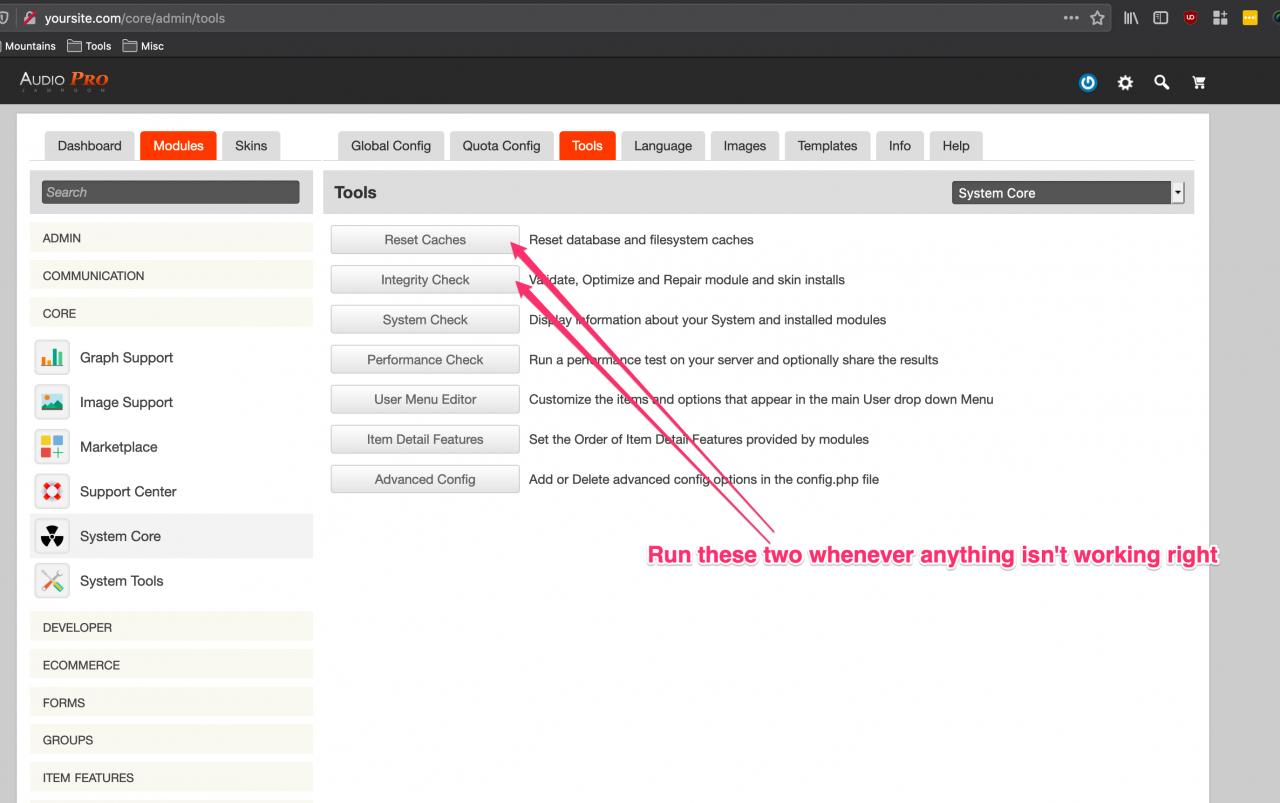Open the shopping cart icon
This screenshot has width=1280, height=803.
(1198, 83)
